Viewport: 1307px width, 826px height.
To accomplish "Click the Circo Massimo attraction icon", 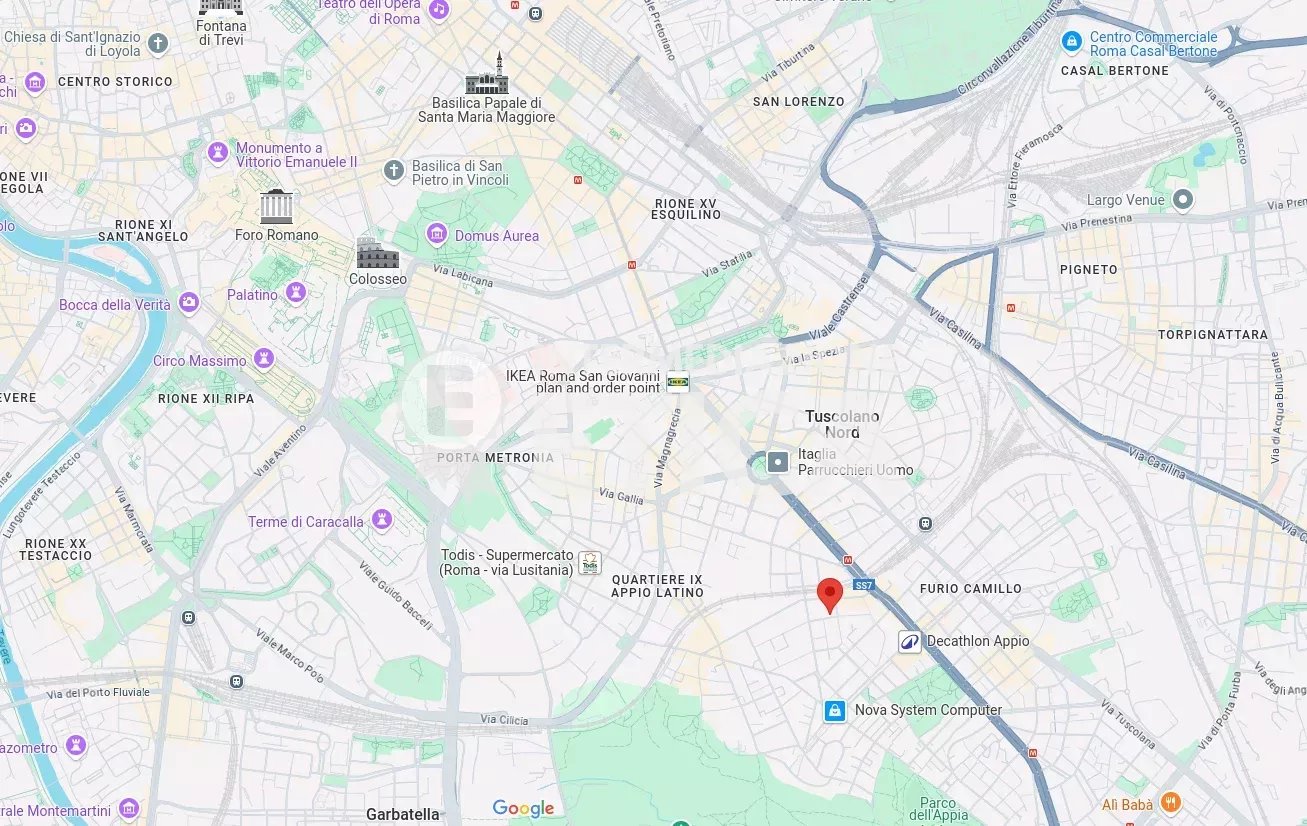I will point(264,359).
